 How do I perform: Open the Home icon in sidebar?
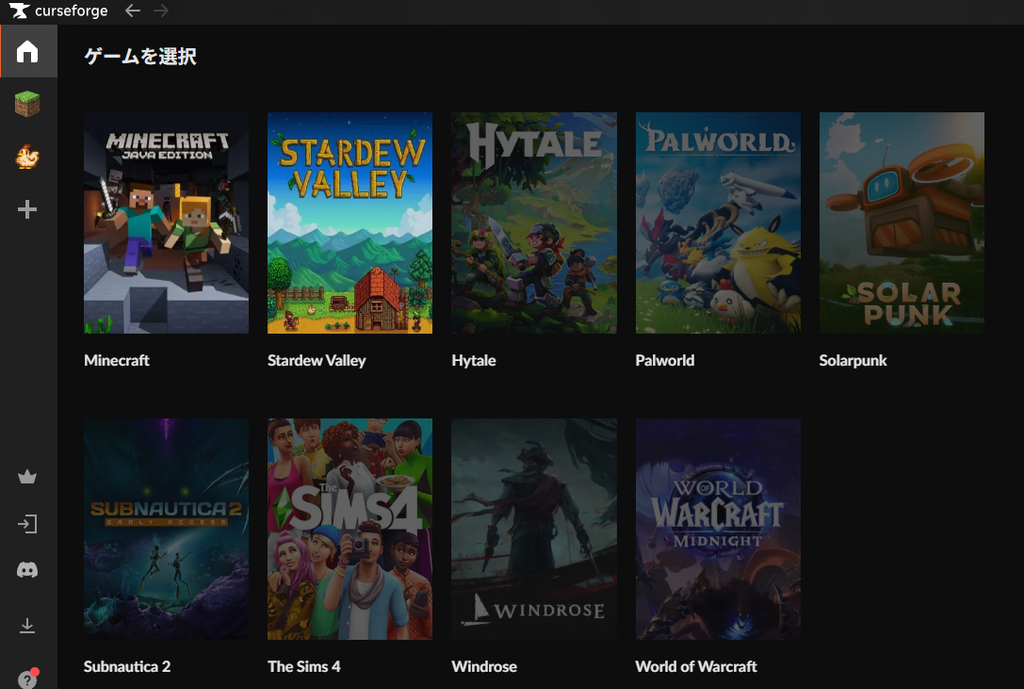[27, 52]
